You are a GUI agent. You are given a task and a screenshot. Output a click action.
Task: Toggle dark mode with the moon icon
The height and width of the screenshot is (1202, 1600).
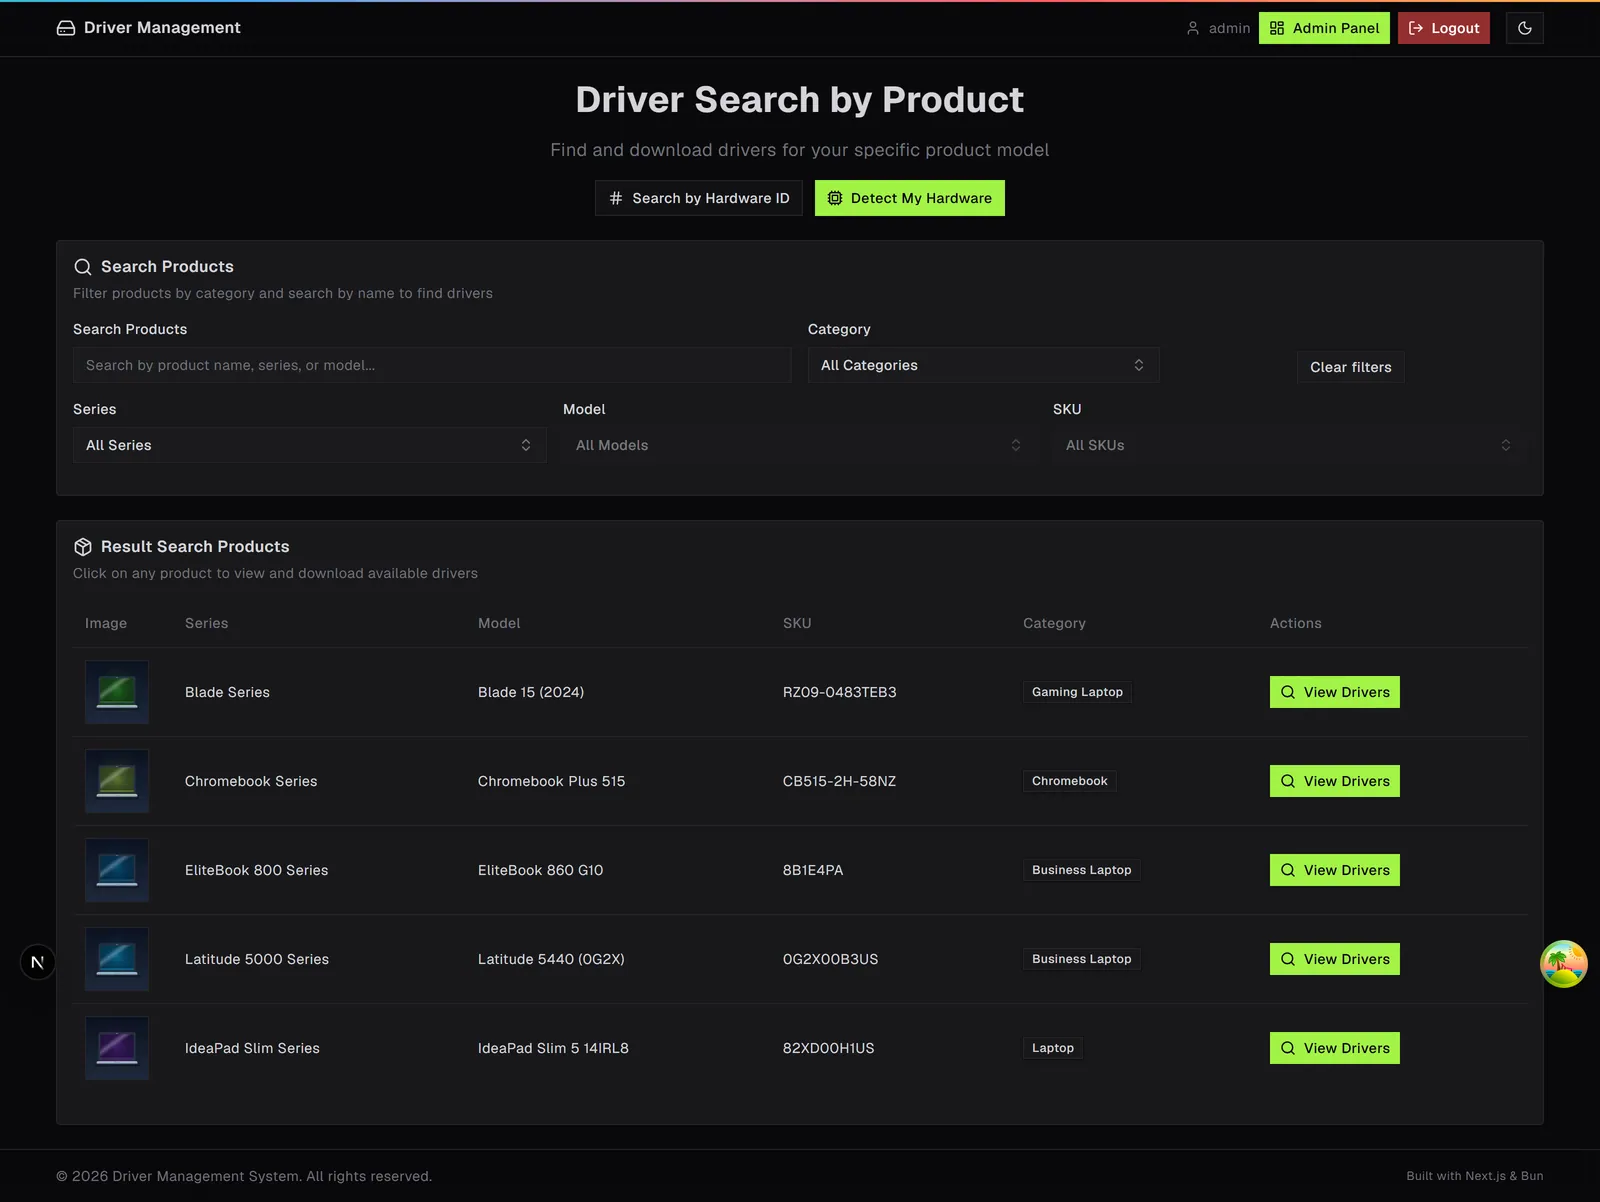pyautogui.click(x=1525, y=28)
